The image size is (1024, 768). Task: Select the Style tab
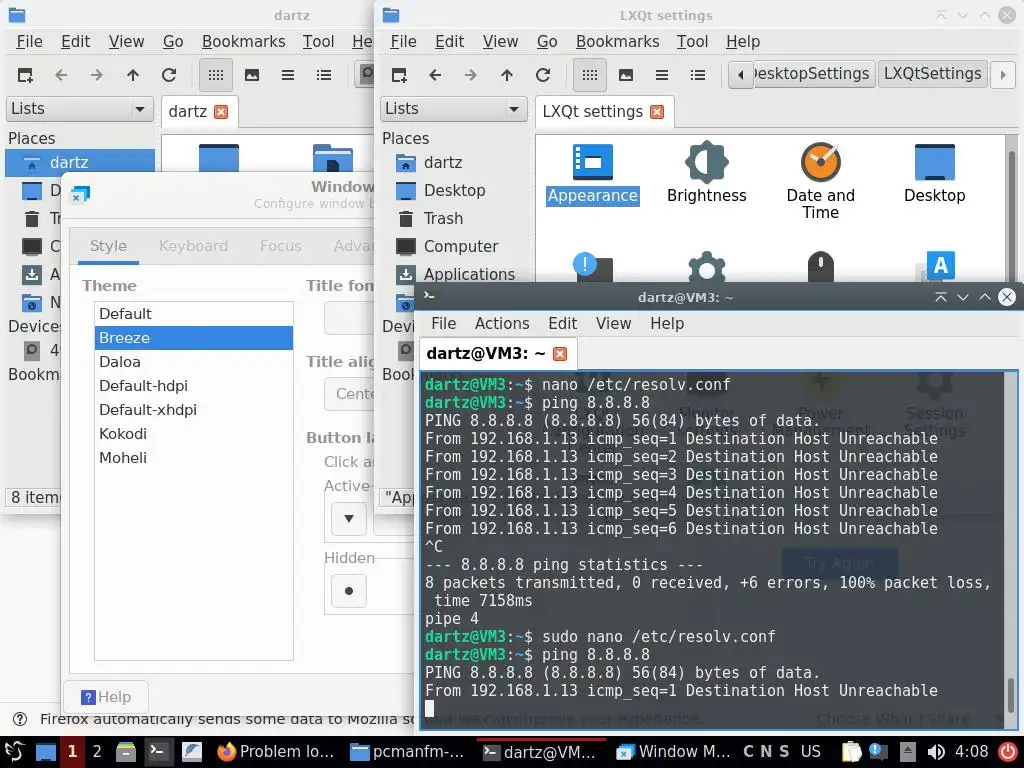108,246
